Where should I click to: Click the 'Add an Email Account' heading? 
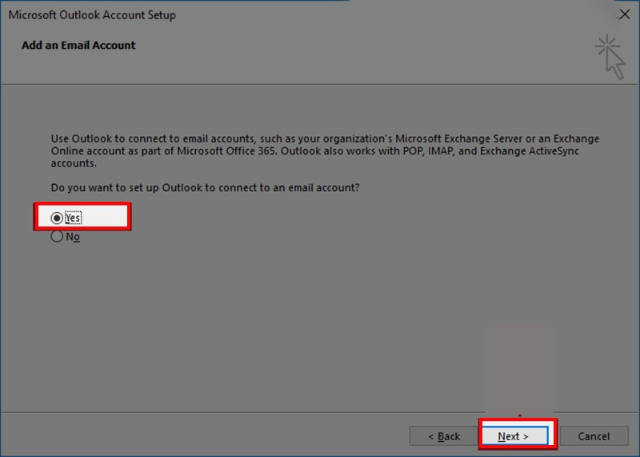(x=78, y=45)
